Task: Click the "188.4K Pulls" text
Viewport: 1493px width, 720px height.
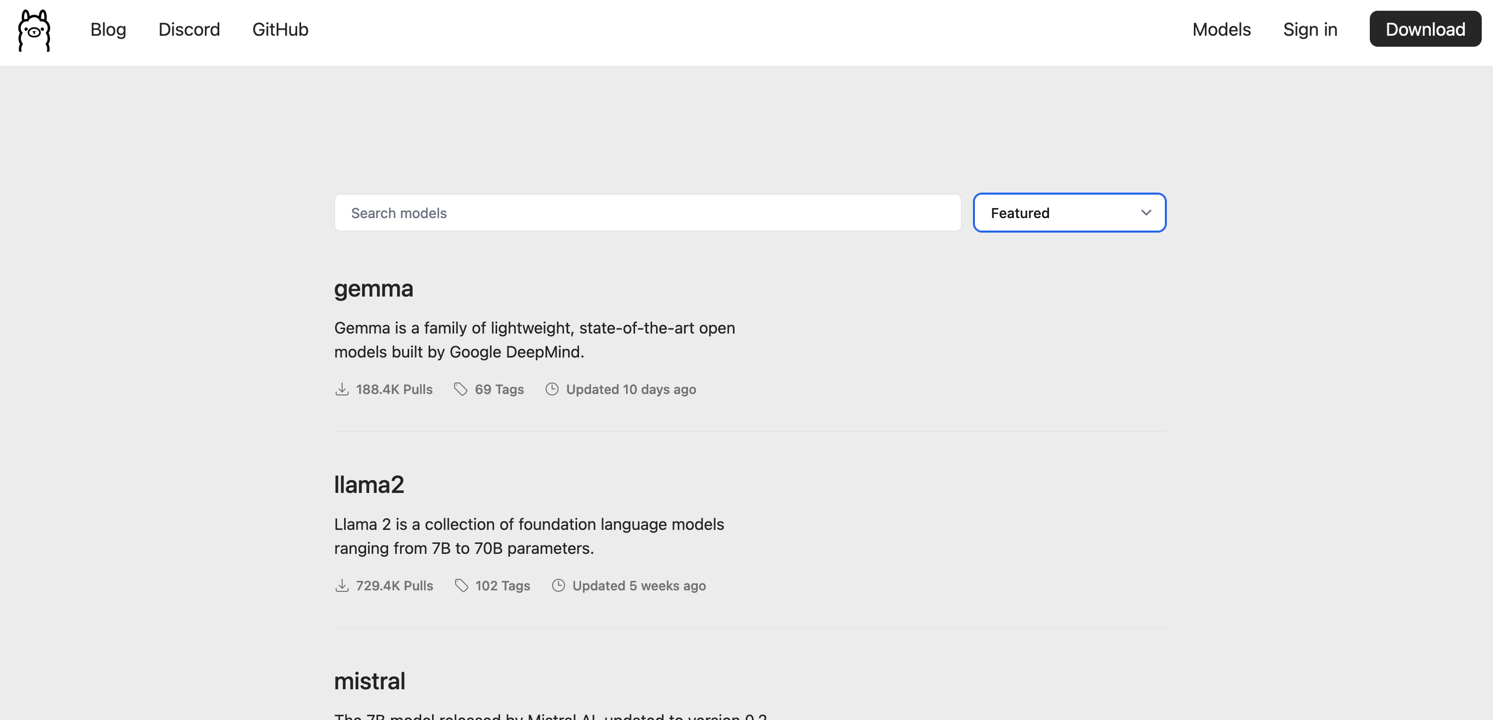Action: pos(394,390)
